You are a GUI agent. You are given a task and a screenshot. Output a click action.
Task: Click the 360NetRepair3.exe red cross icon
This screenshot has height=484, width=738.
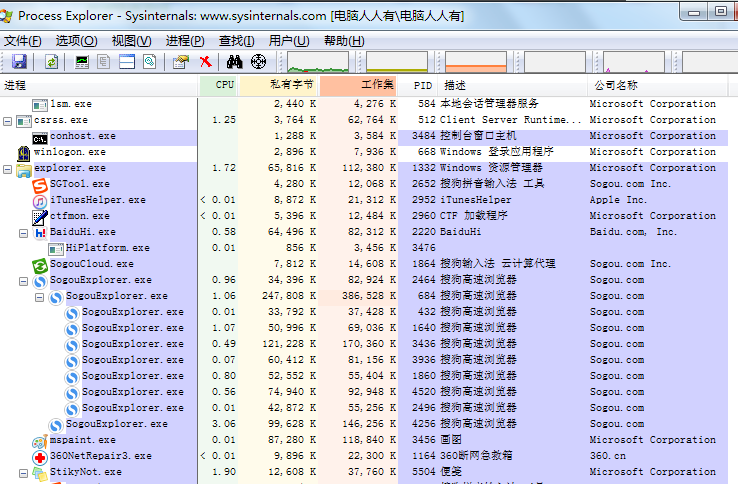coord(40,457)
